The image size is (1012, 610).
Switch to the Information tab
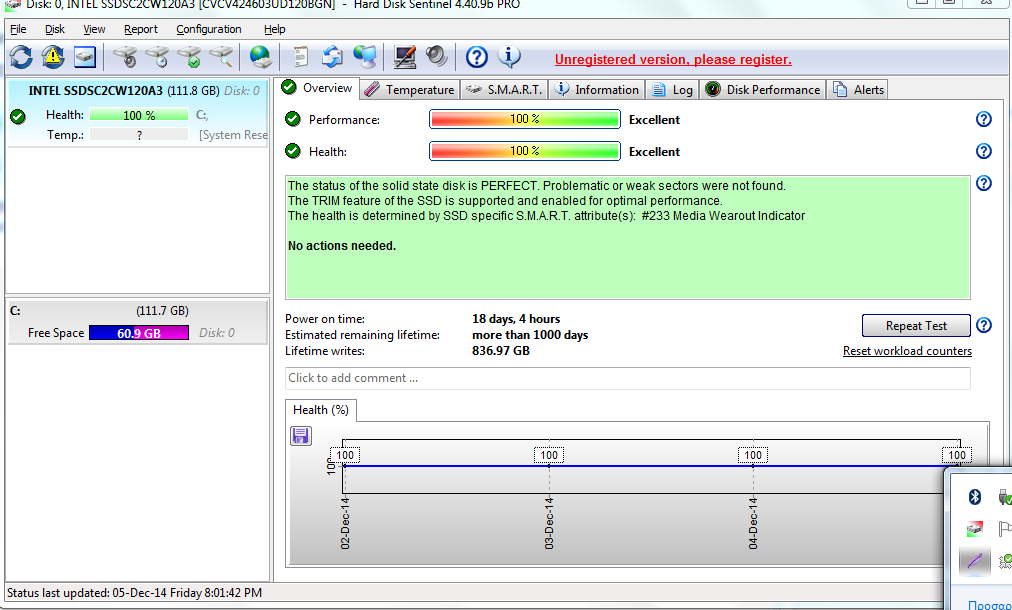tap(598, 90)
